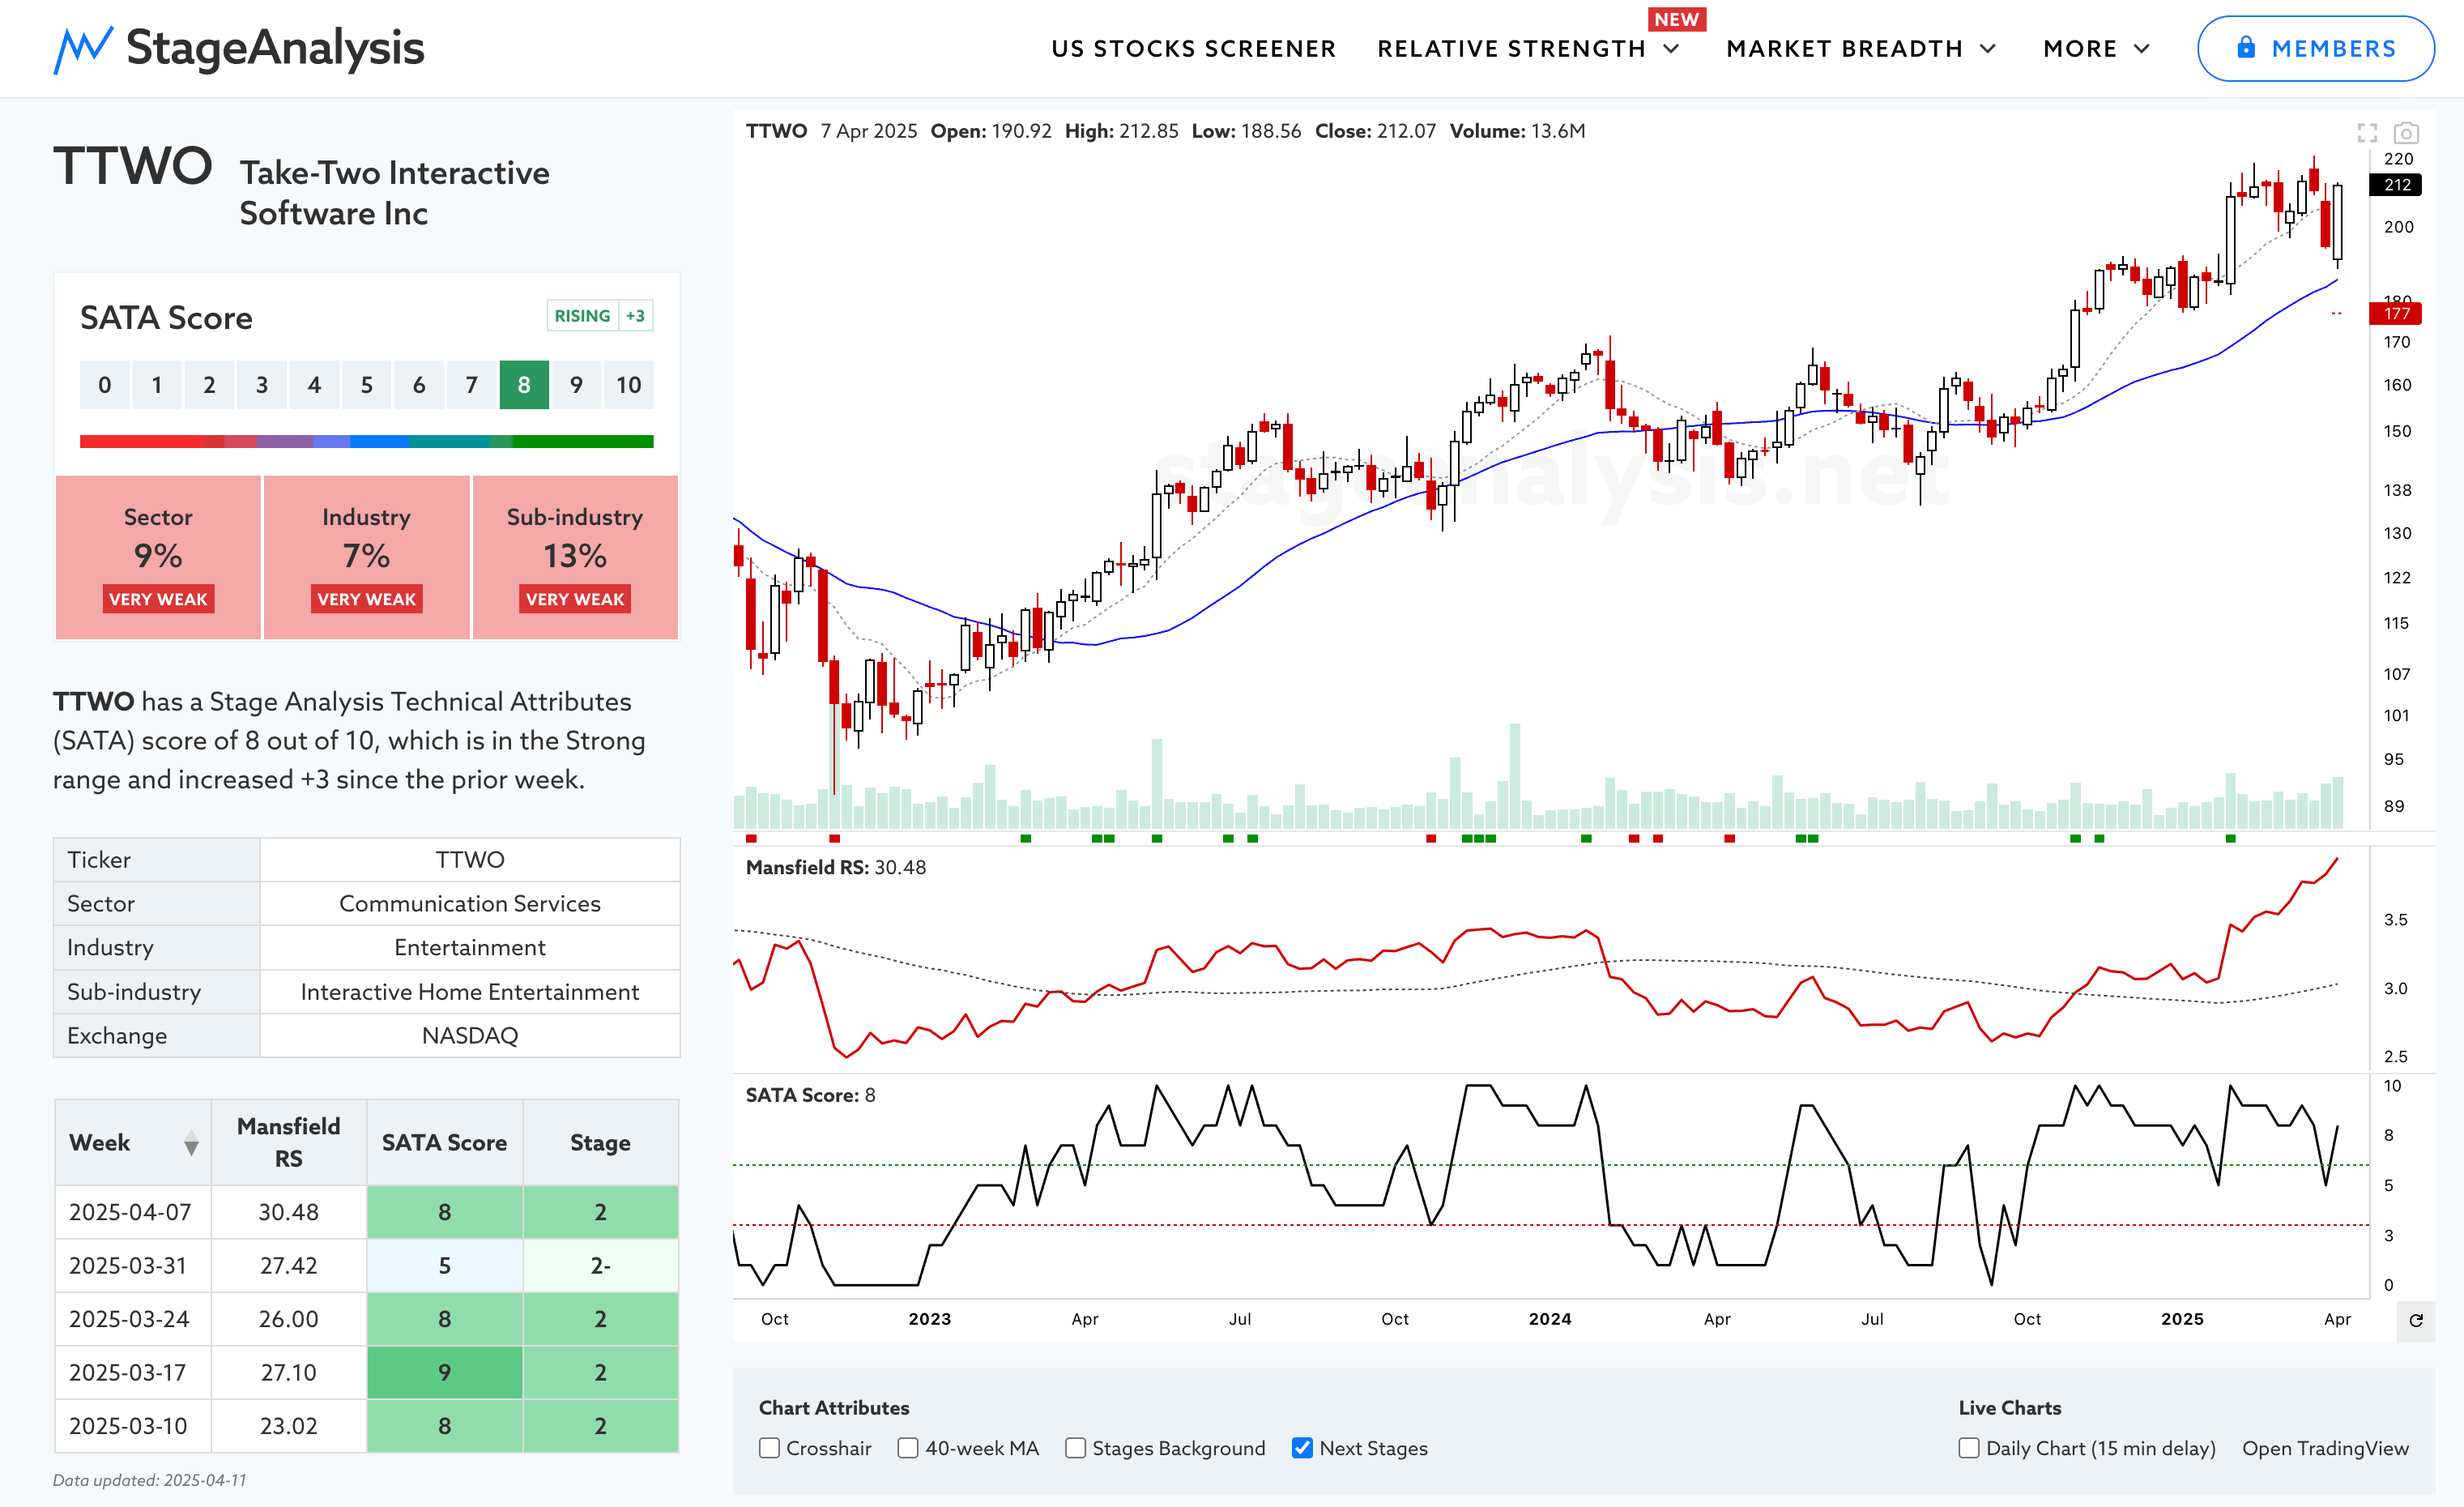Click the Members lock icon
This screenshot has height=1507, width=2464.
pyautogui.click(x=2246, y=48)
